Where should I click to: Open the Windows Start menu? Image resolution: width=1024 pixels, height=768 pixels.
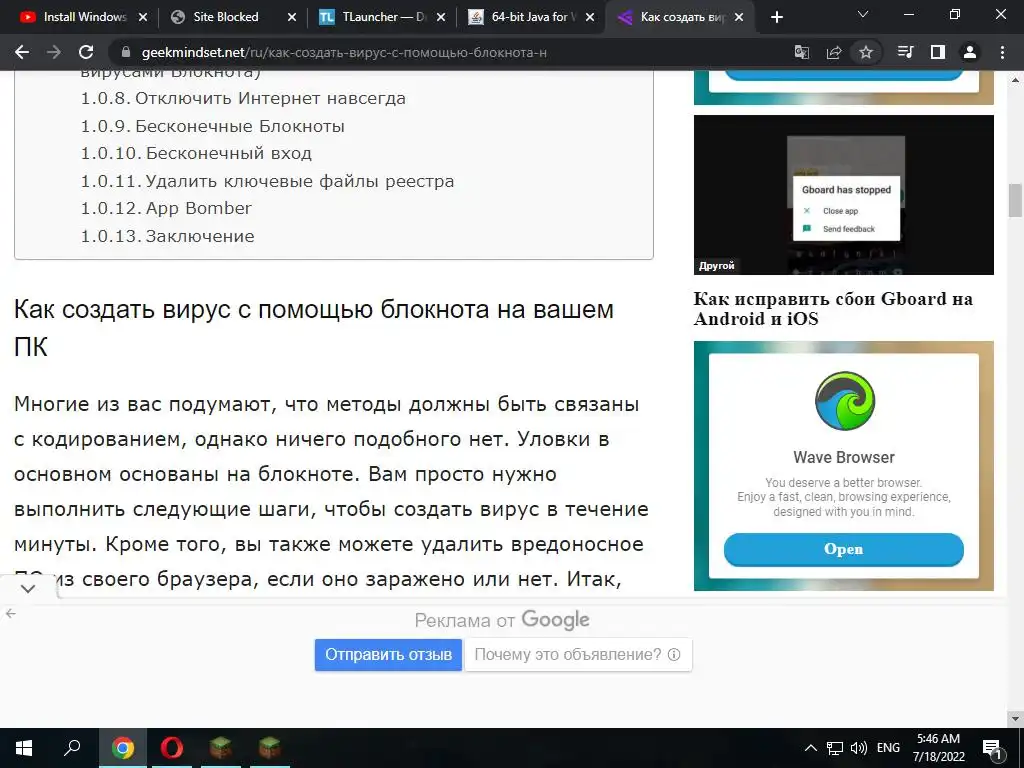click(x=24, y=748)
